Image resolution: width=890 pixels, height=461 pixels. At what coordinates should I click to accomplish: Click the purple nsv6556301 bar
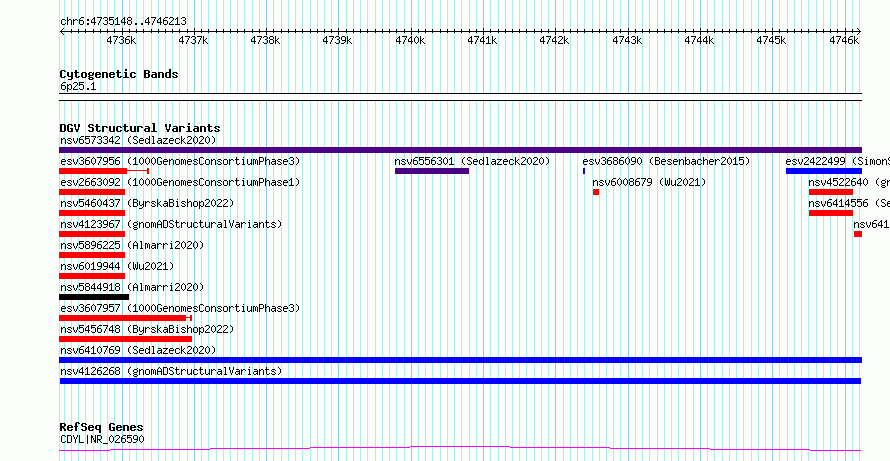(432, 171)
